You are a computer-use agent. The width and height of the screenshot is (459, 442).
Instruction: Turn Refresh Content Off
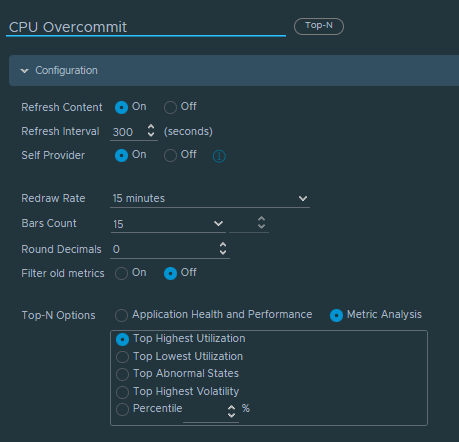[x=170, y=107]
